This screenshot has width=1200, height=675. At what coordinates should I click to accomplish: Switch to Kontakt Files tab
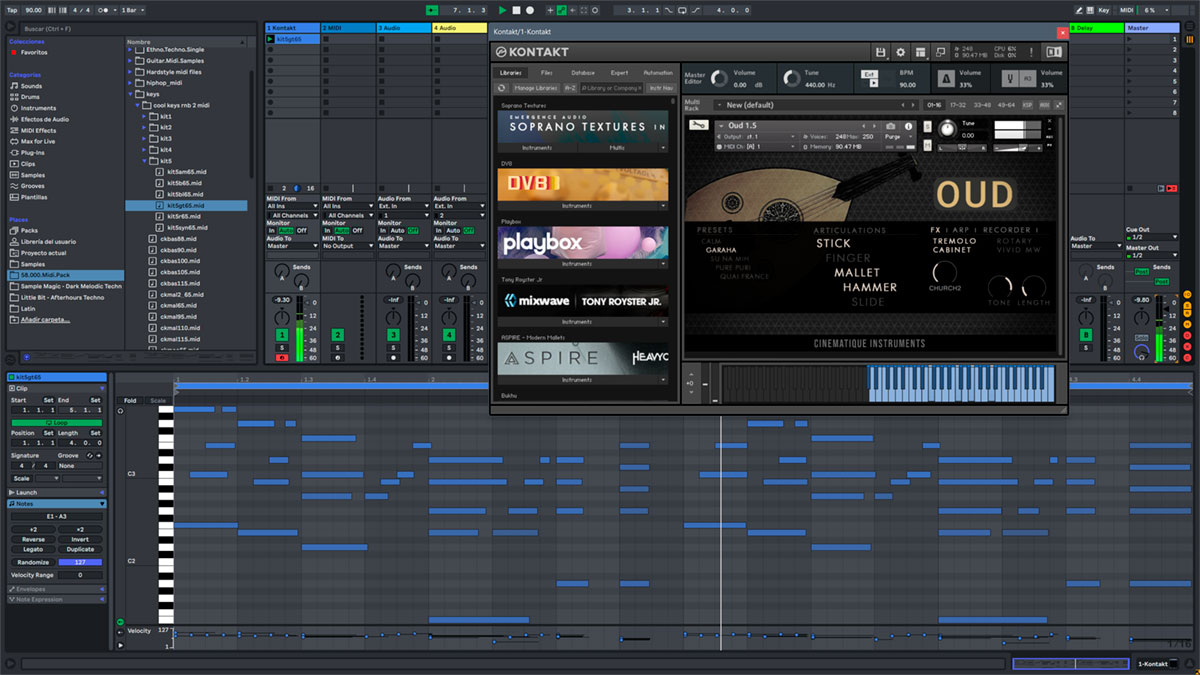547,73
